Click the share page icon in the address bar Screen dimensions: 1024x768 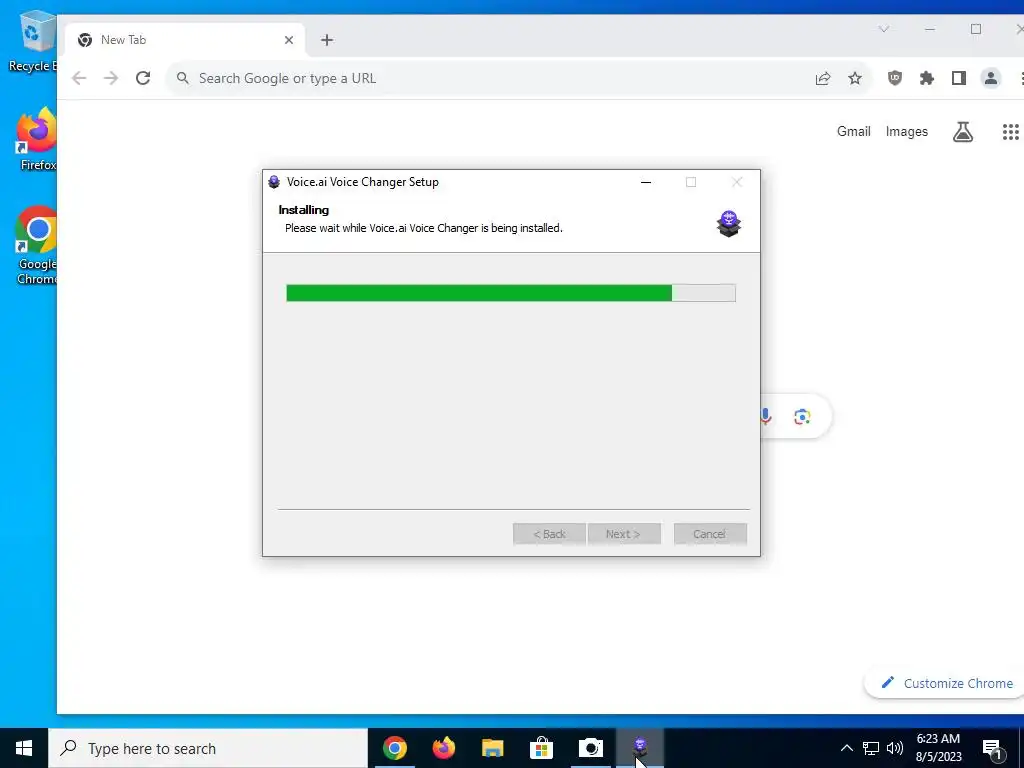click(823, 78)
